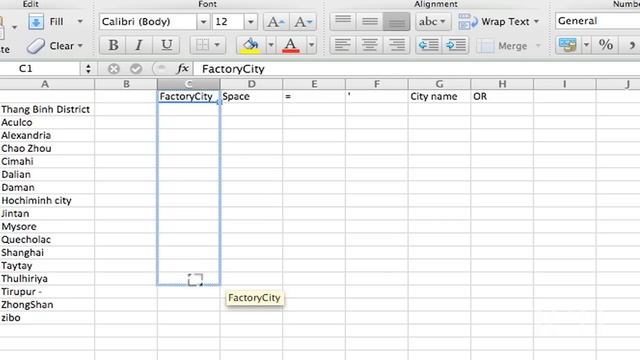
Task: Select Align Middle vertical alignment
Action: [x=370, y=22]
